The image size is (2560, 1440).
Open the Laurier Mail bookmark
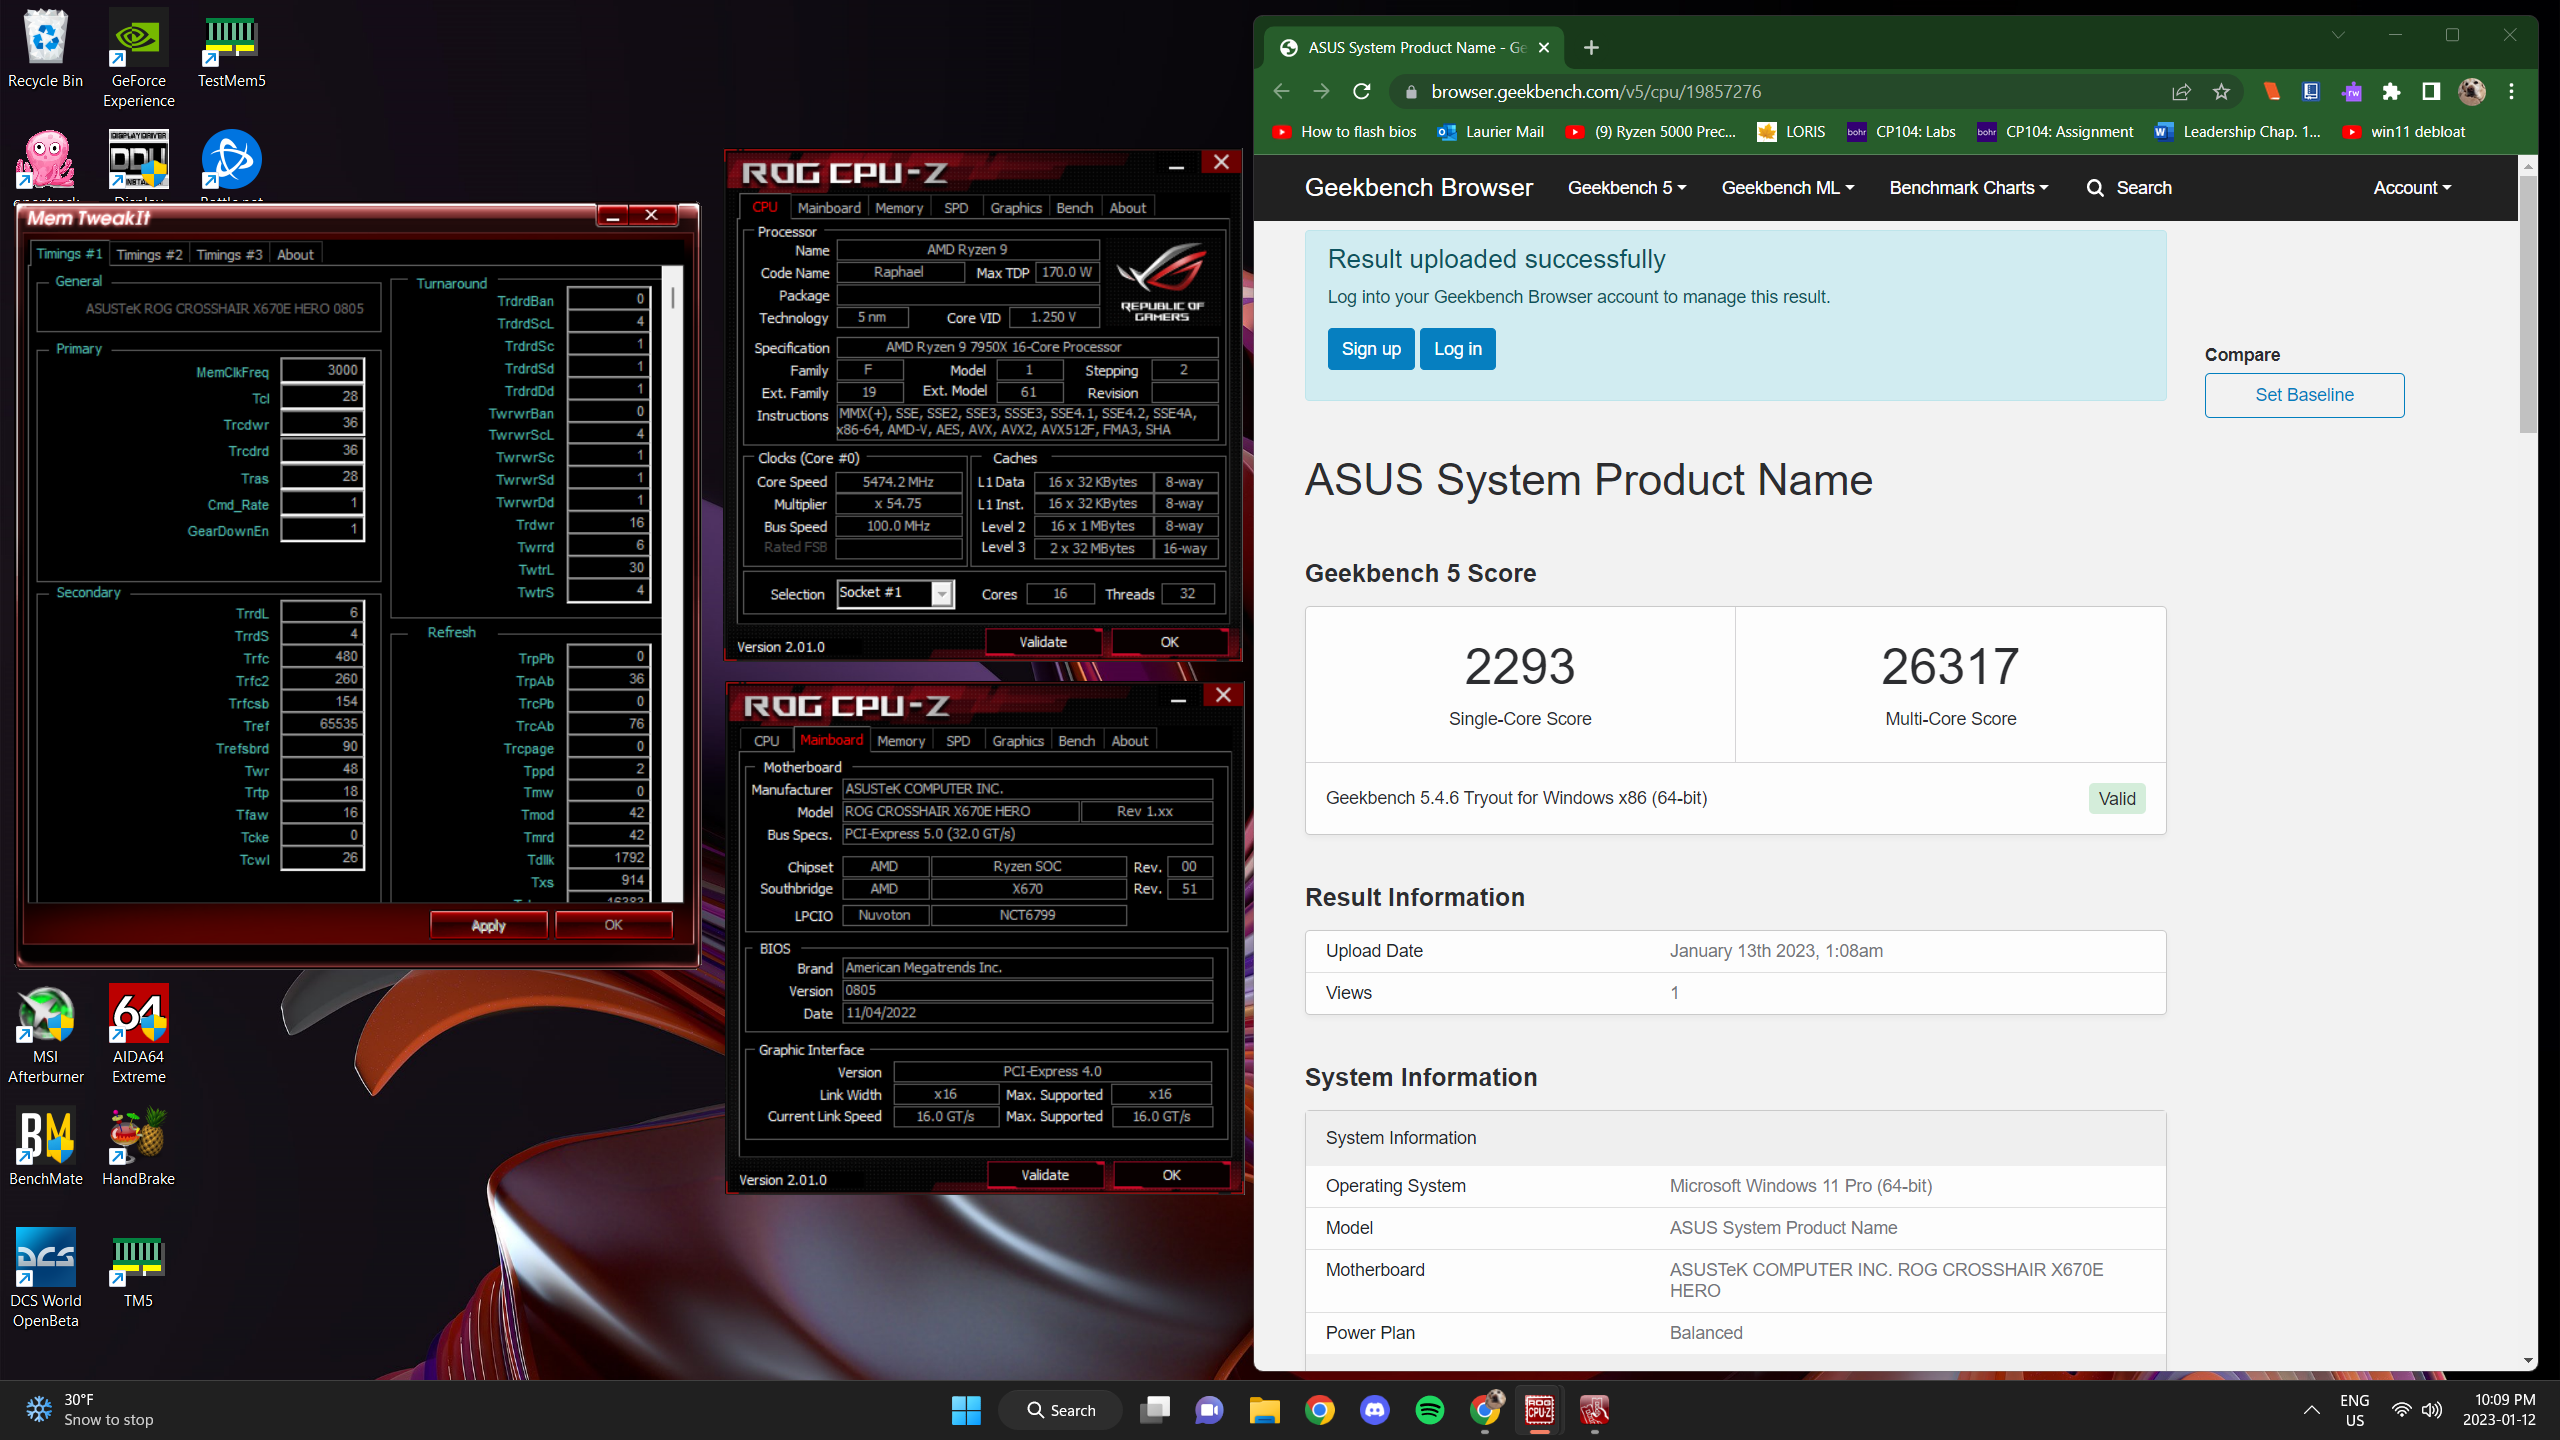[x=1491, y=132]
